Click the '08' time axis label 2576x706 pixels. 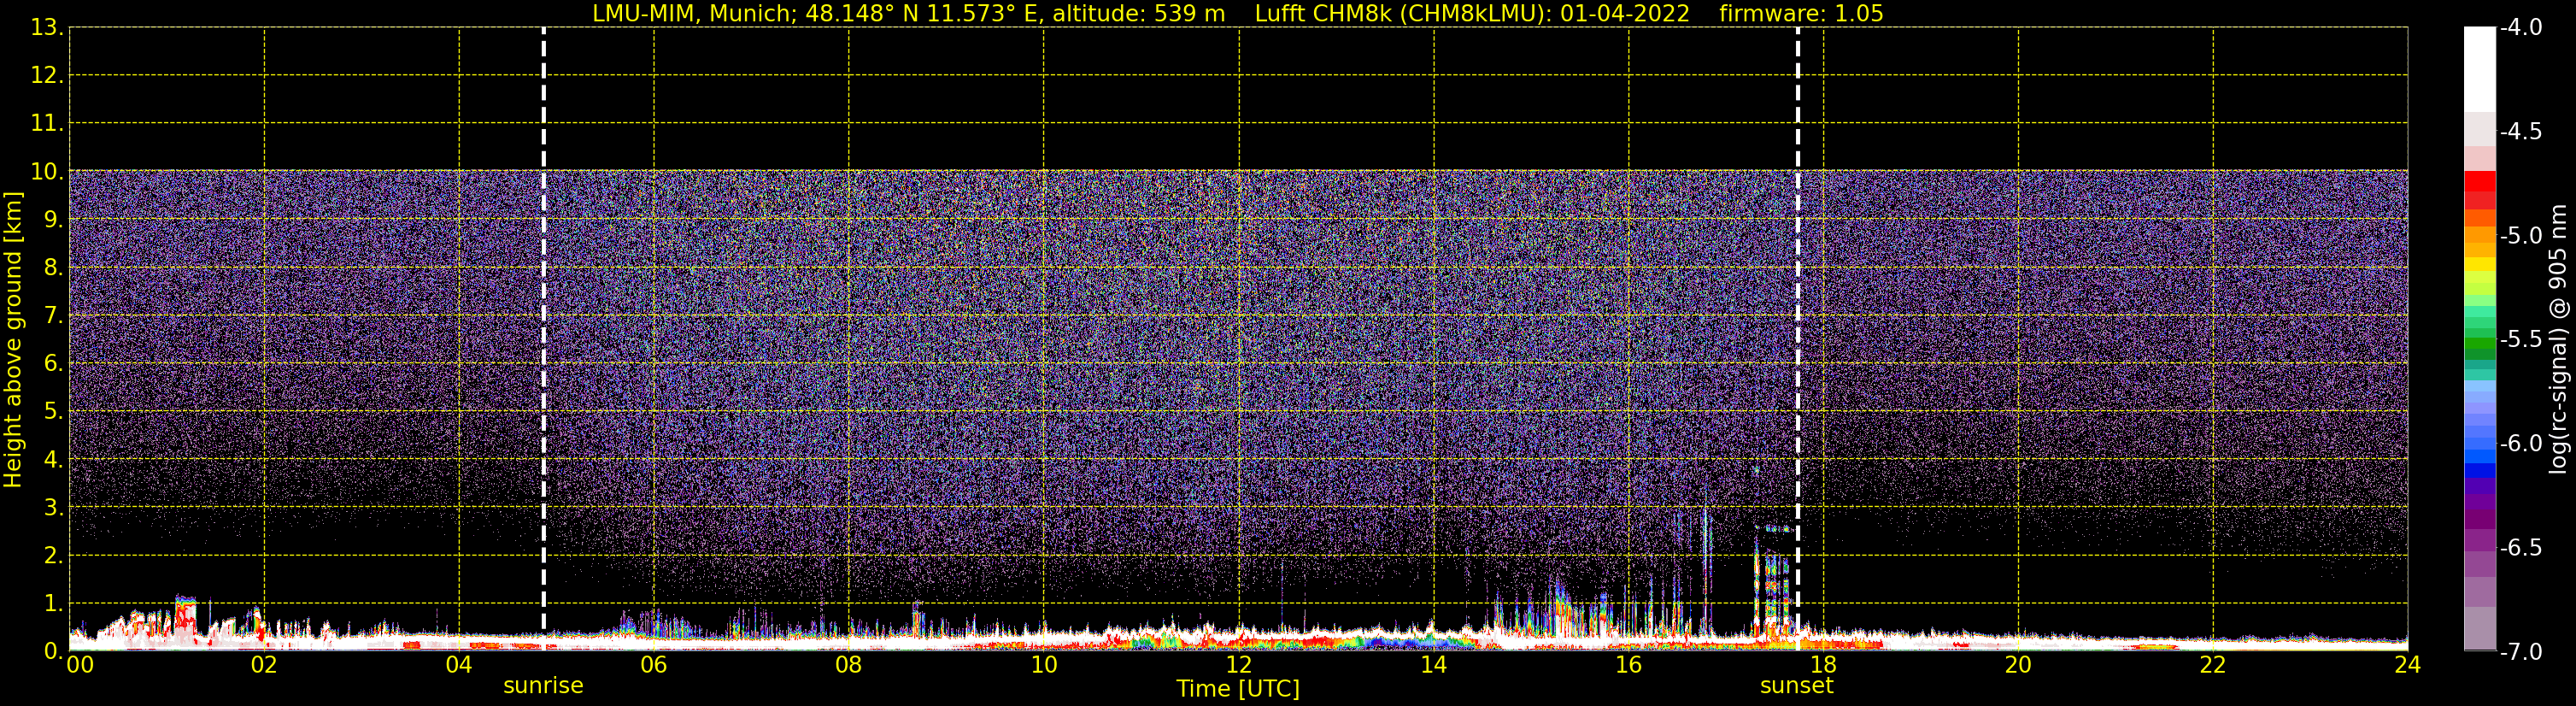tap(849, 665)
